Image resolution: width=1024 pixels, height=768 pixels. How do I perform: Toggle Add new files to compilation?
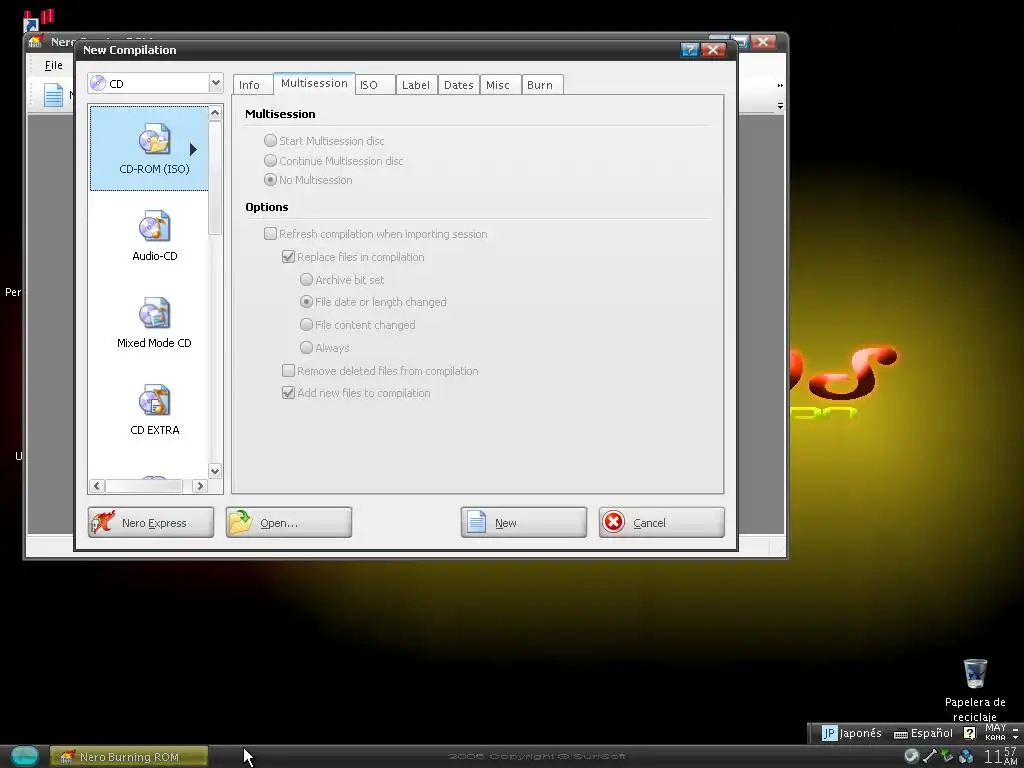pyautogui.click(x=356, y=392)
